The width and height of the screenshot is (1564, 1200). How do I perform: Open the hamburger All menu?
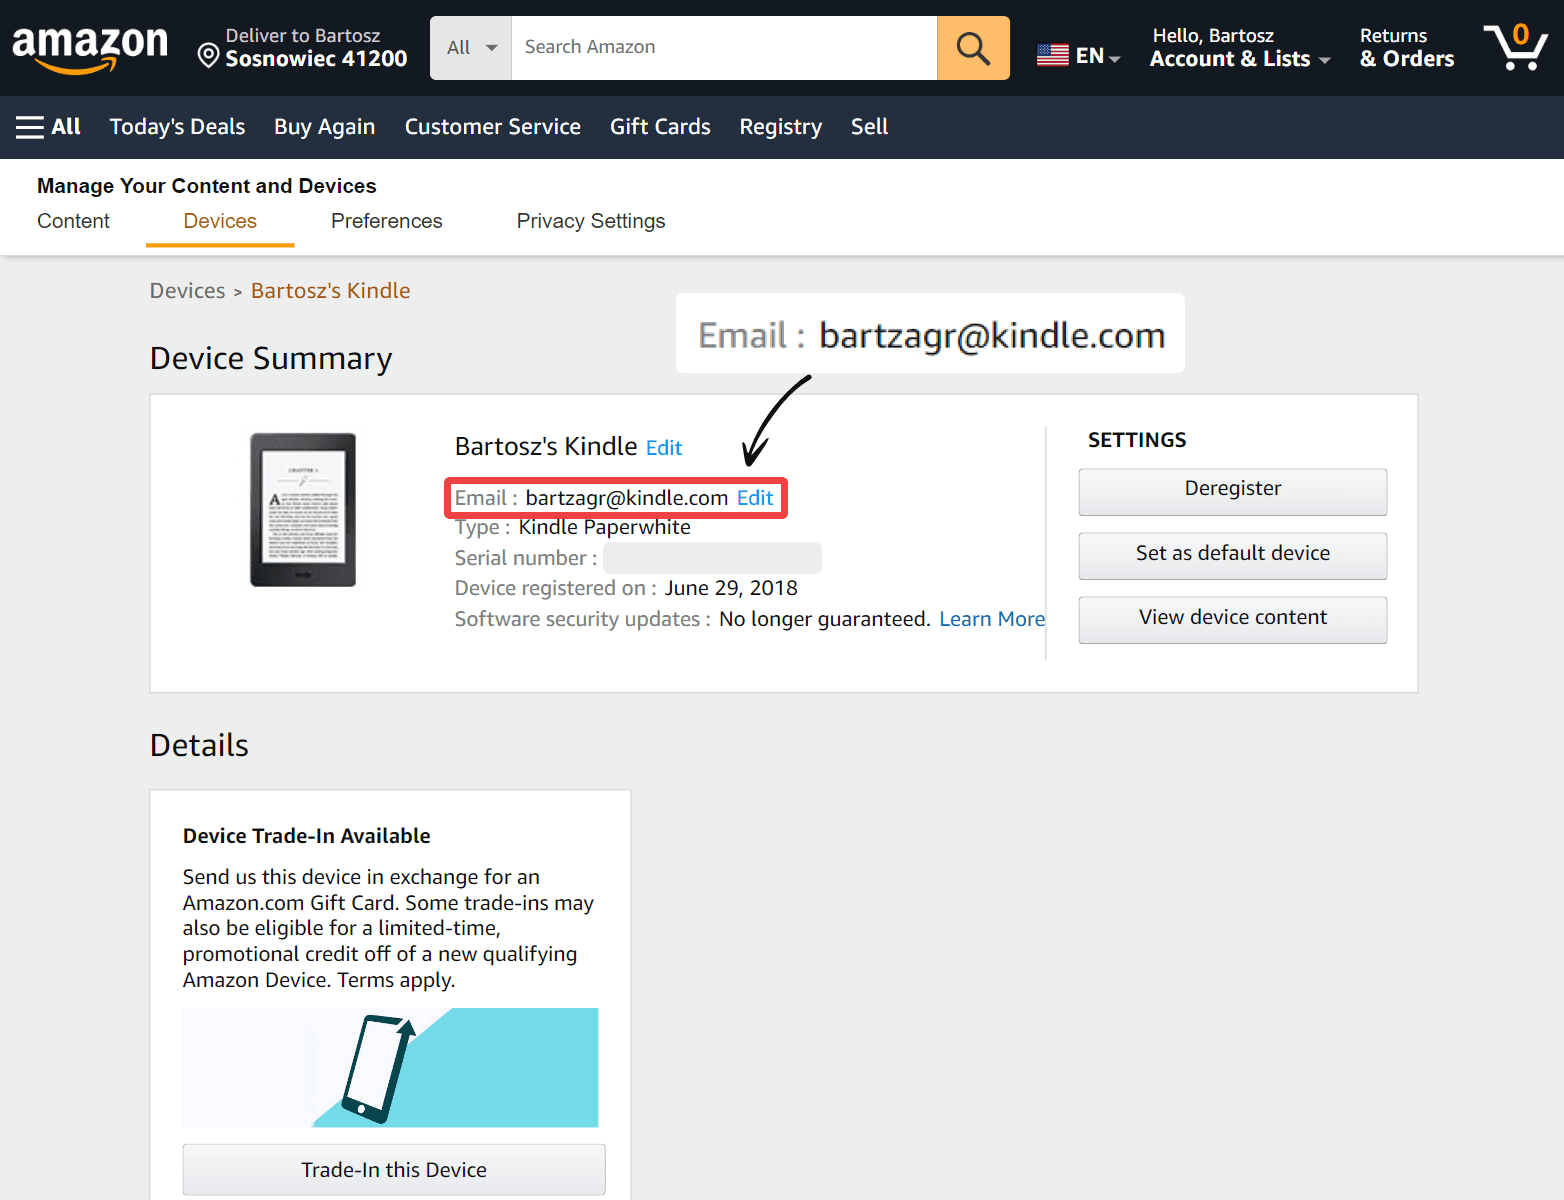pyautogui.click(x=48, y=127)
